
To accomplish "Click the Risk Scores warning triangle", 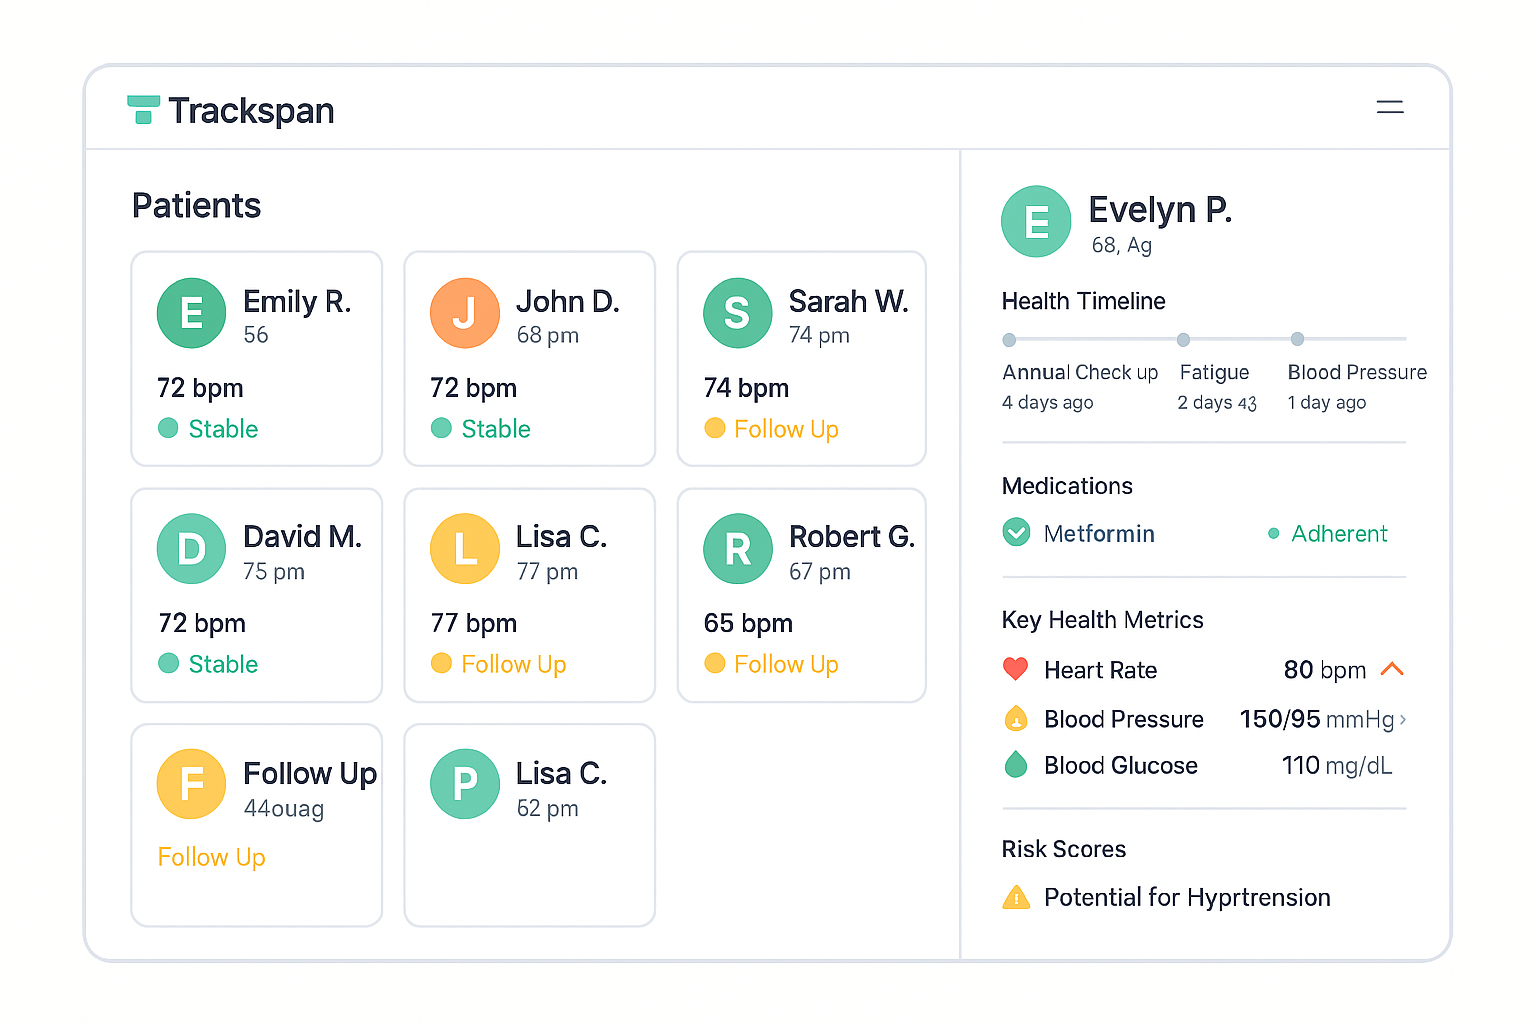I will coord(1017,897).
